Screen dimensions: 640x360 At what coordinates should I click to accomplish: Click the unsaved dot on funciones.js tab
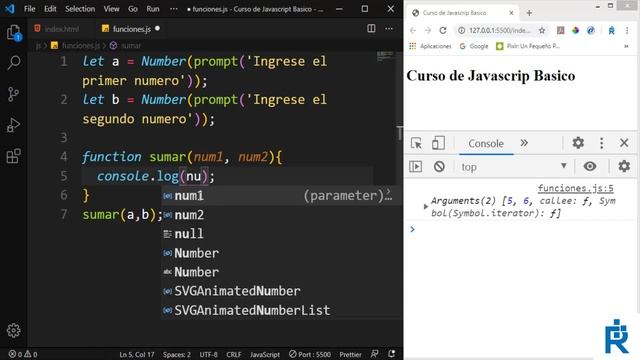(158, 29)
